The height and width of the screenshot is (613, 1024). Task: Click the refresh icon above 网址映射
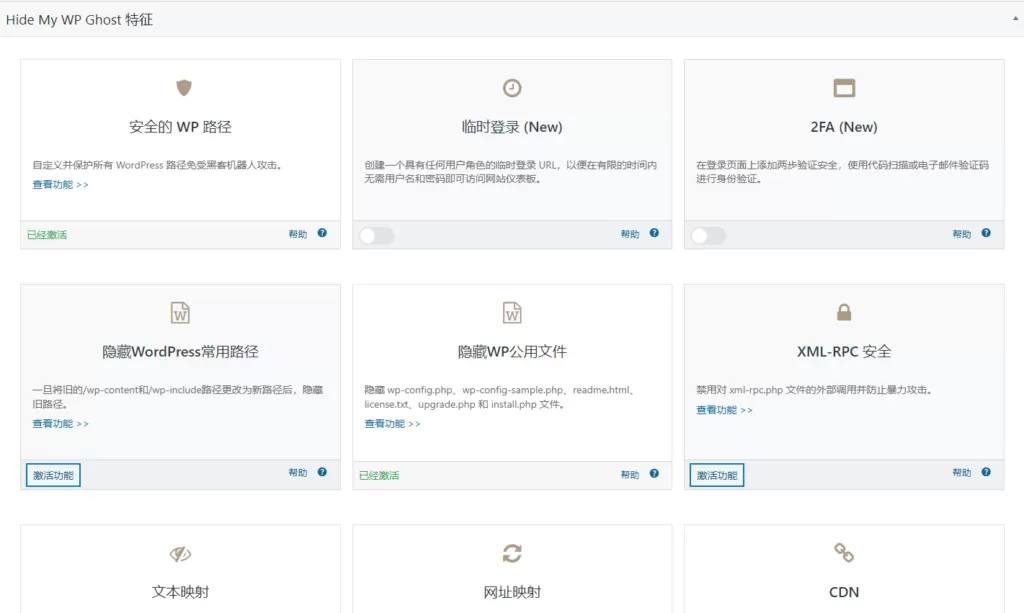512,553
